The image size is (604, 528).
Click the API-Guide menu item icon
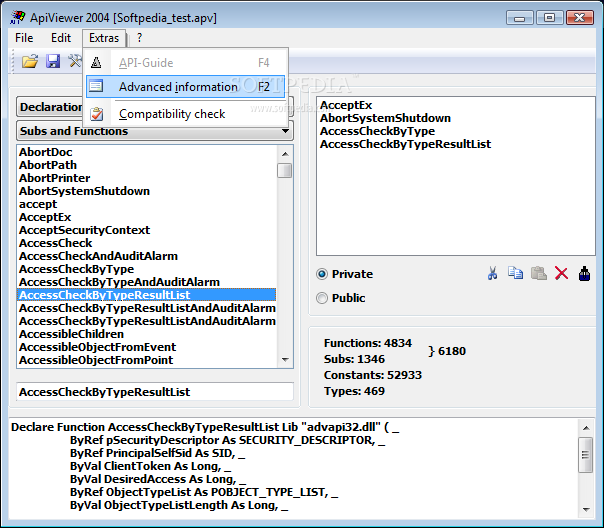pyautogui.click(x=96, y=62)
